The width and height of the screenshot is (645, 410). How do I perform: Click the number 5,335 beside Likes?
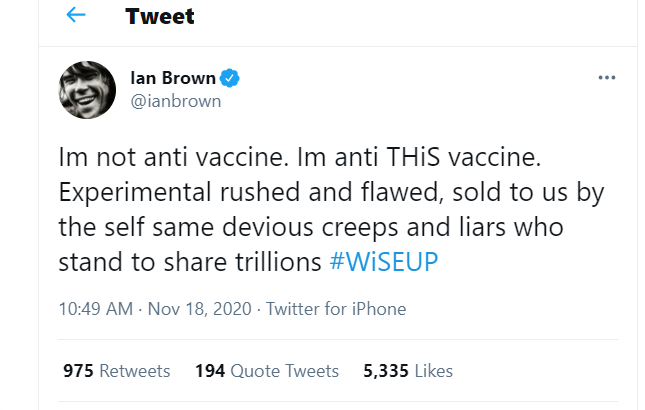coord(385,371)
